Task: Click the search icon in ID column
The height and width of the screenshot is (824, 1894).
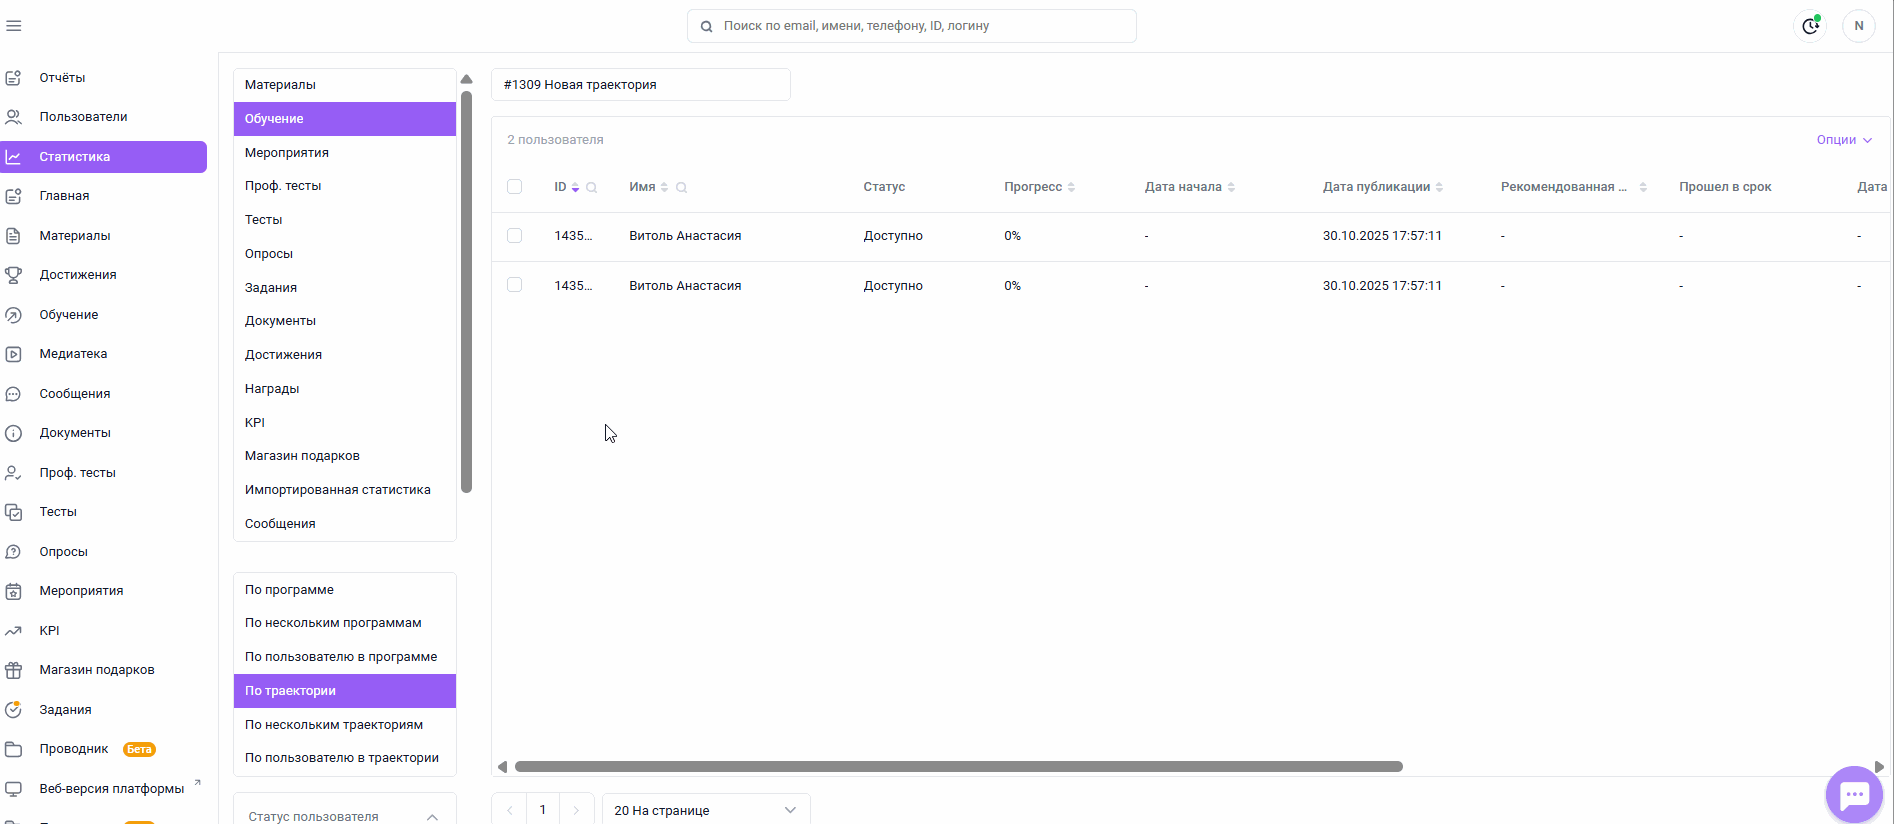Action: pyautogui.click(x=592, y=188)
